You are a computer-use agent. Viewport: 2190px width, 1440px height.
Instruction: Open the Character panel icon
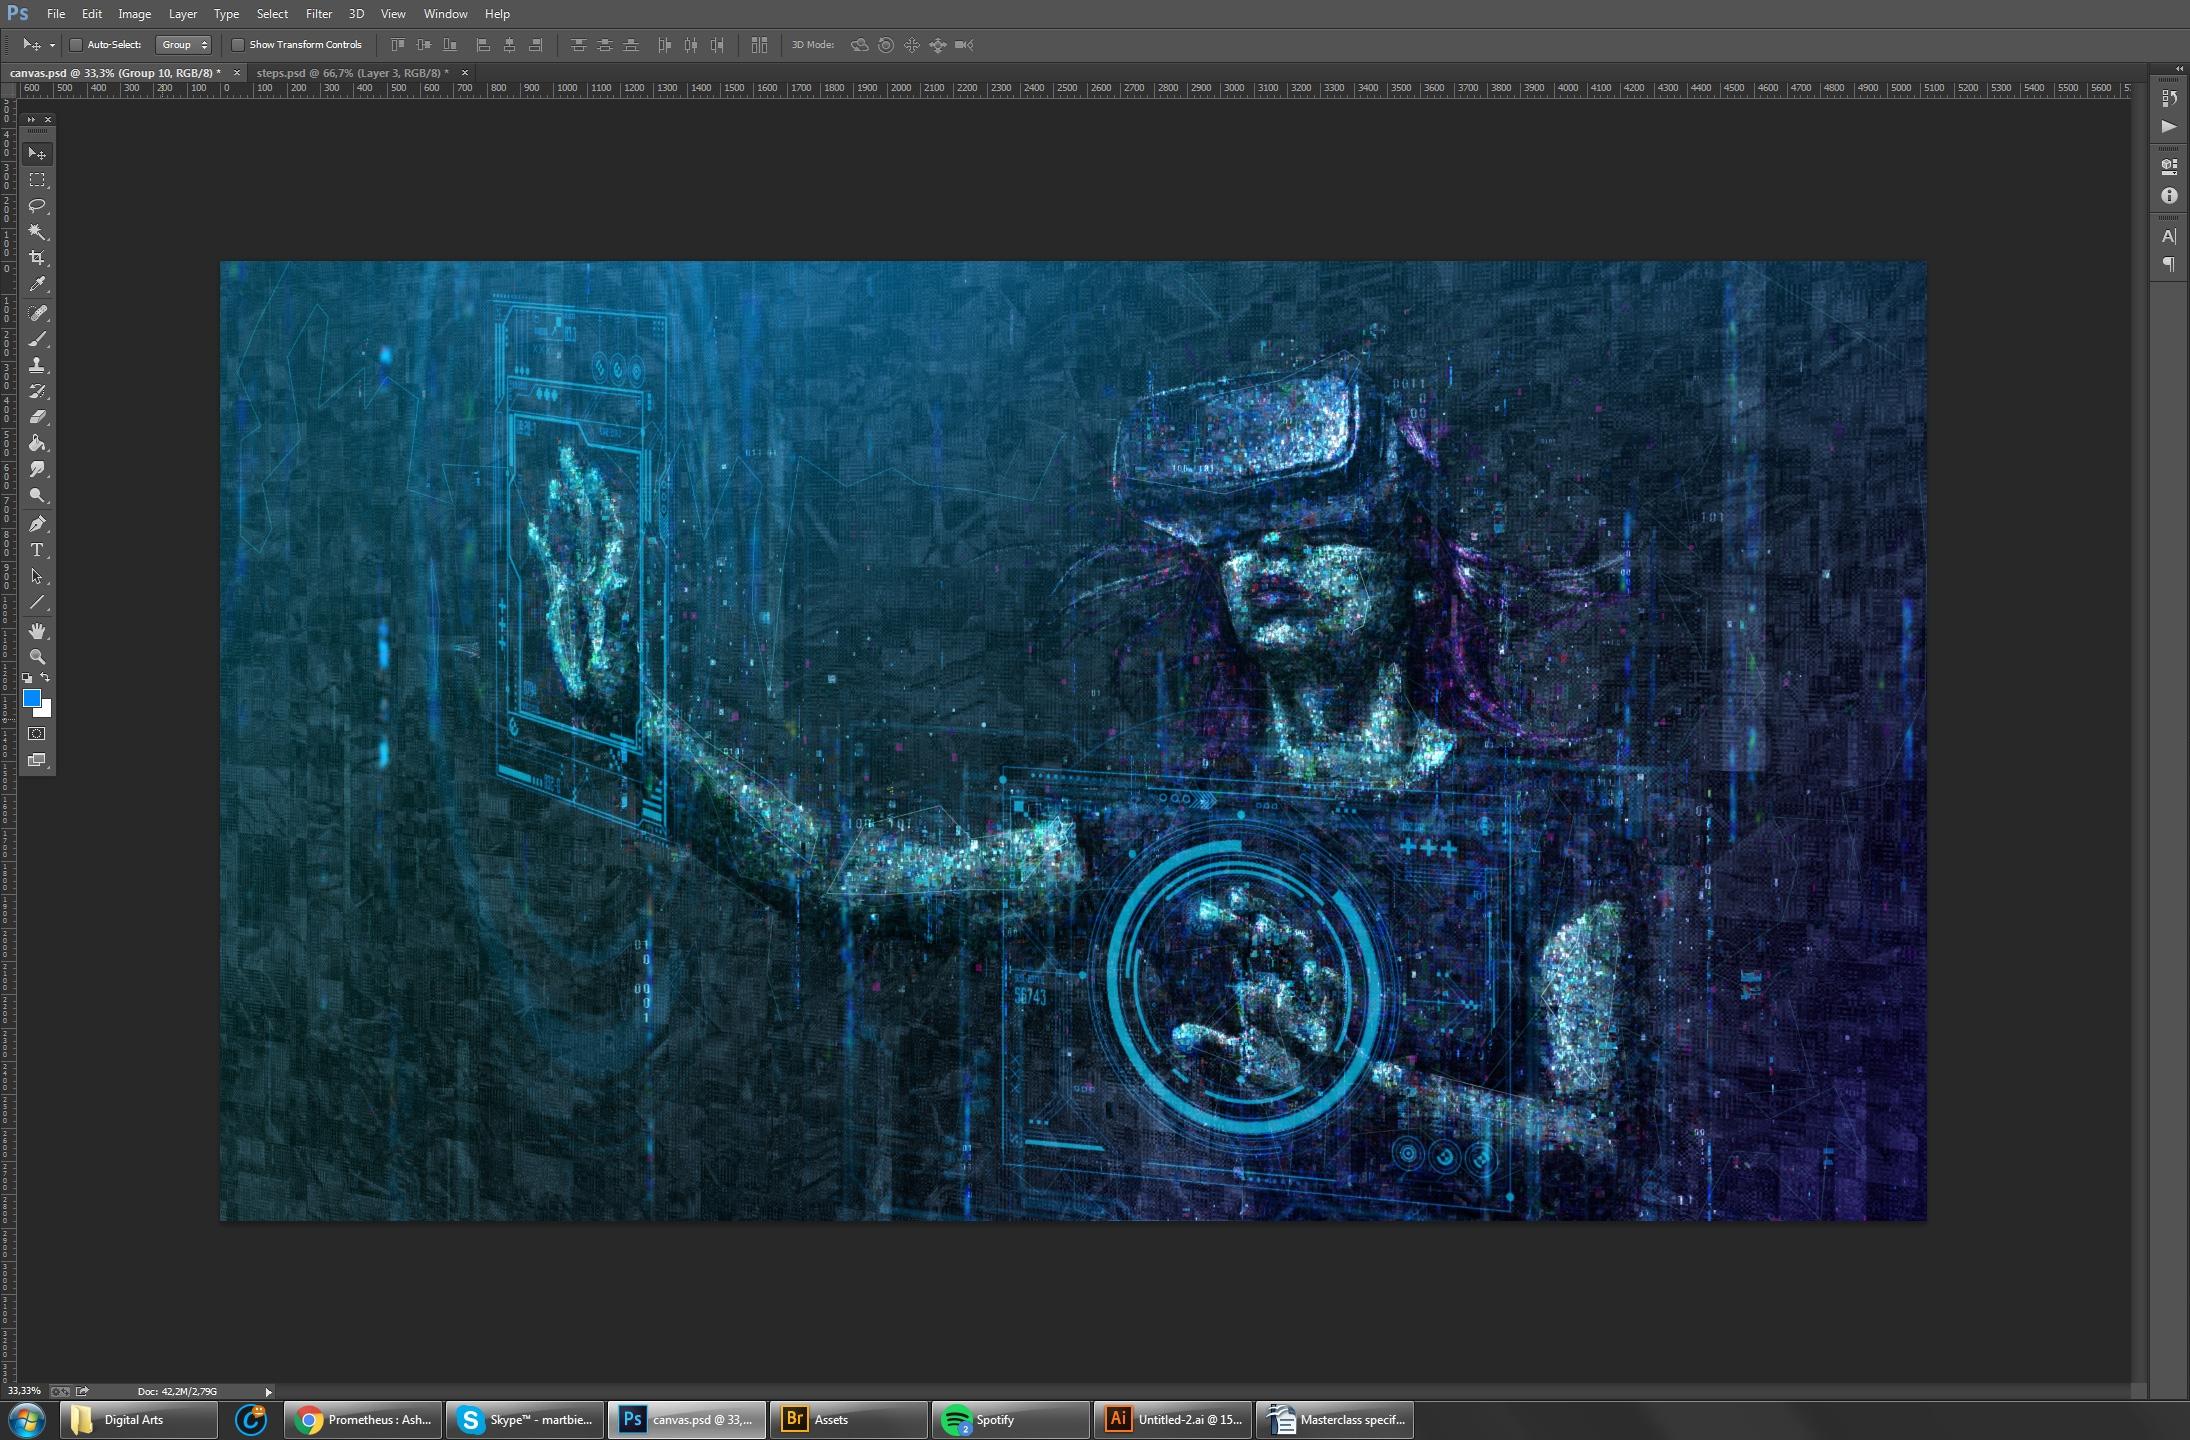[2168, 237]
